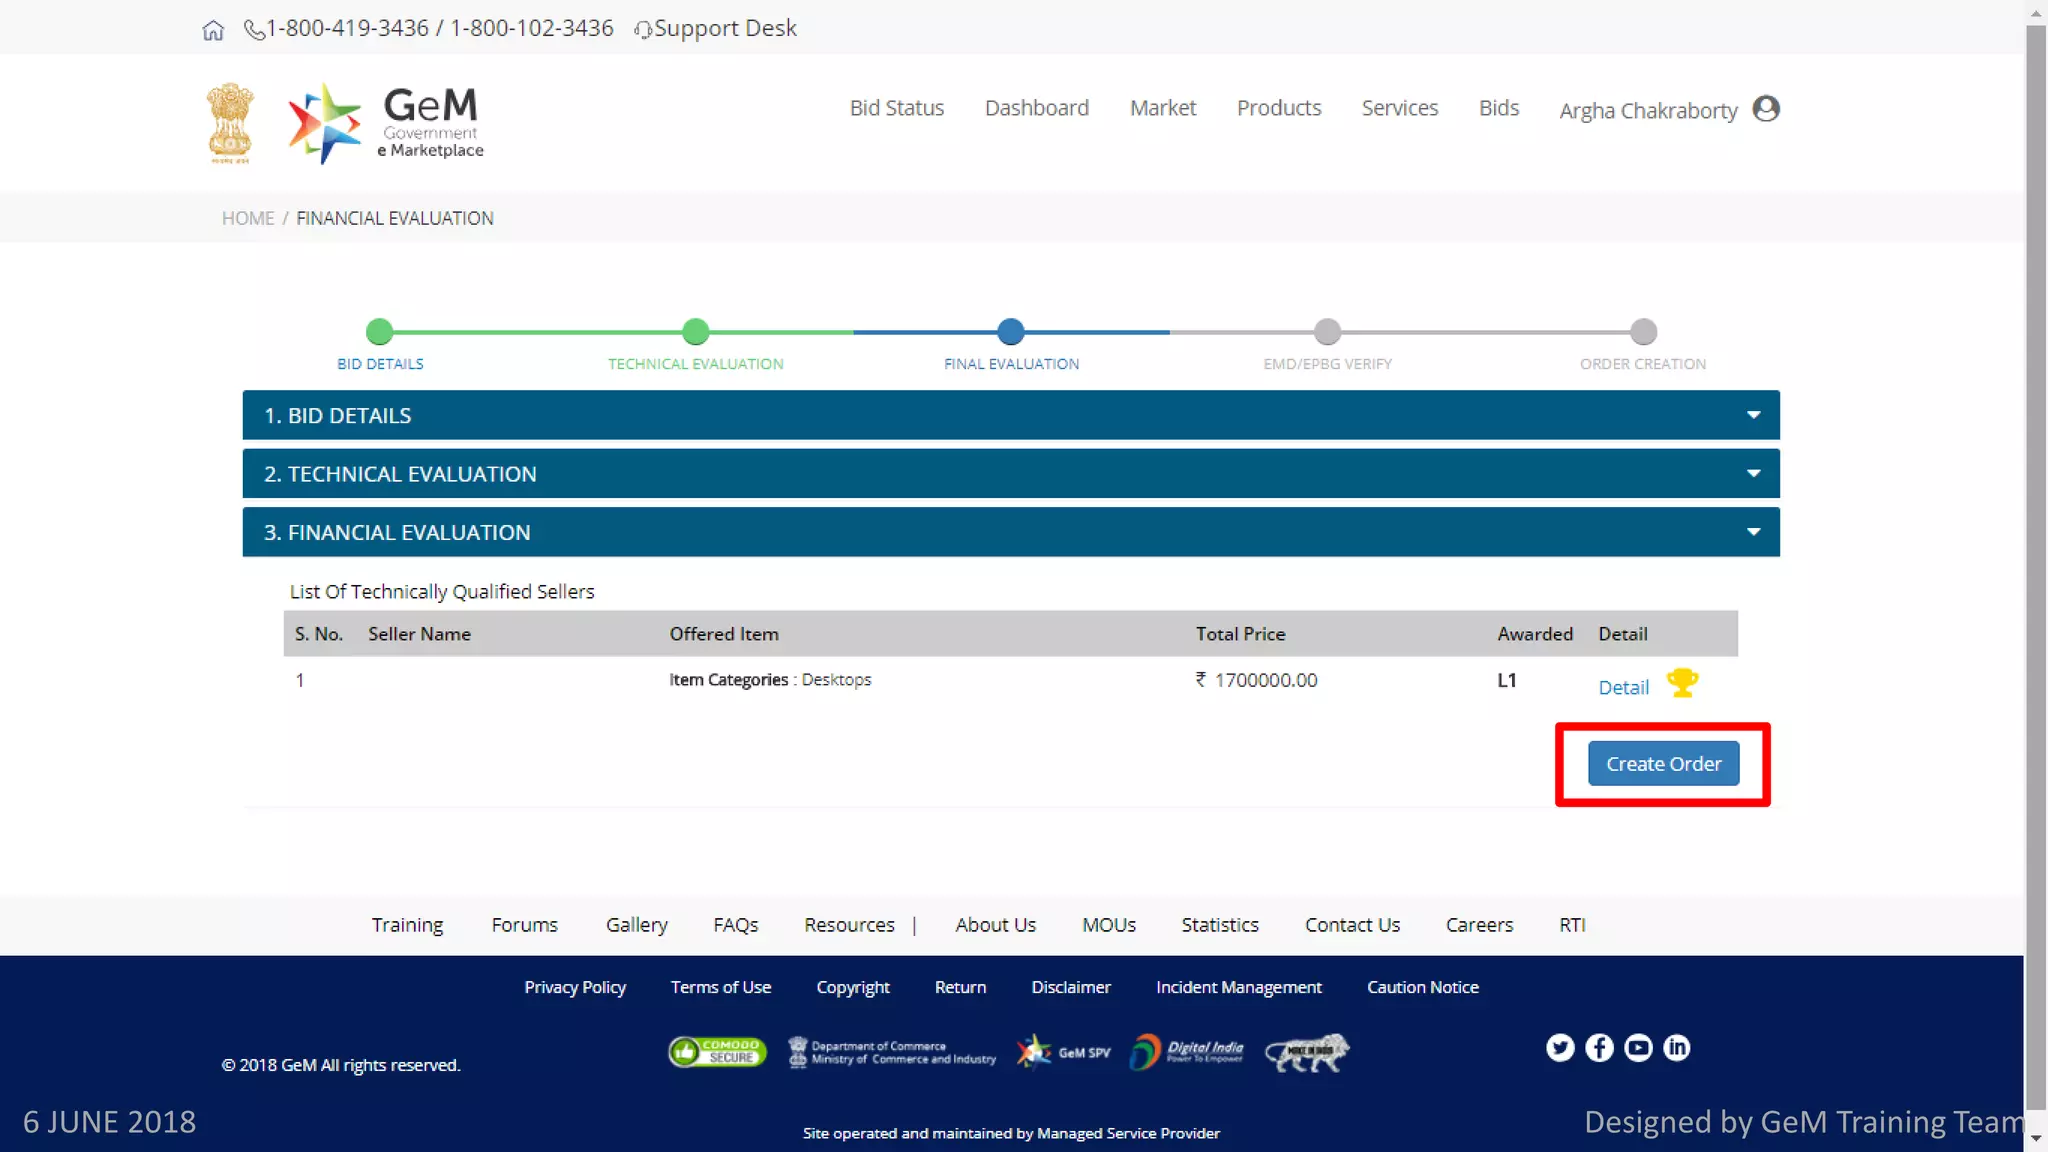2048x1152 pixels.
Task: Expand the Technical Evaluation section arrow
Action: [1753, 473]
